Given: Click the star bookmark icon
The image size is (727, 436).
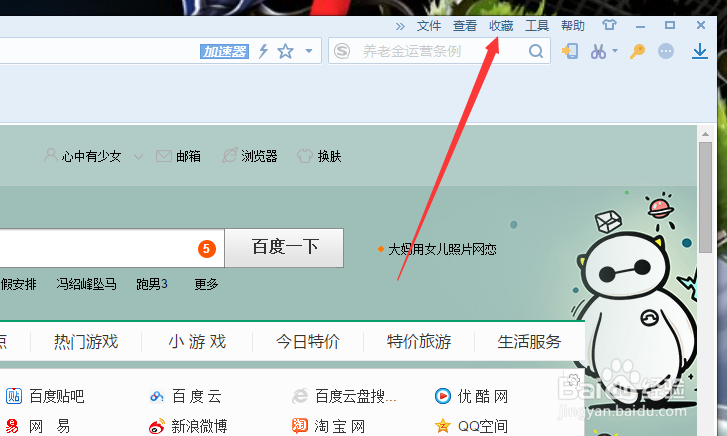Looking at the screenshot, I should [x=286, y=51].
